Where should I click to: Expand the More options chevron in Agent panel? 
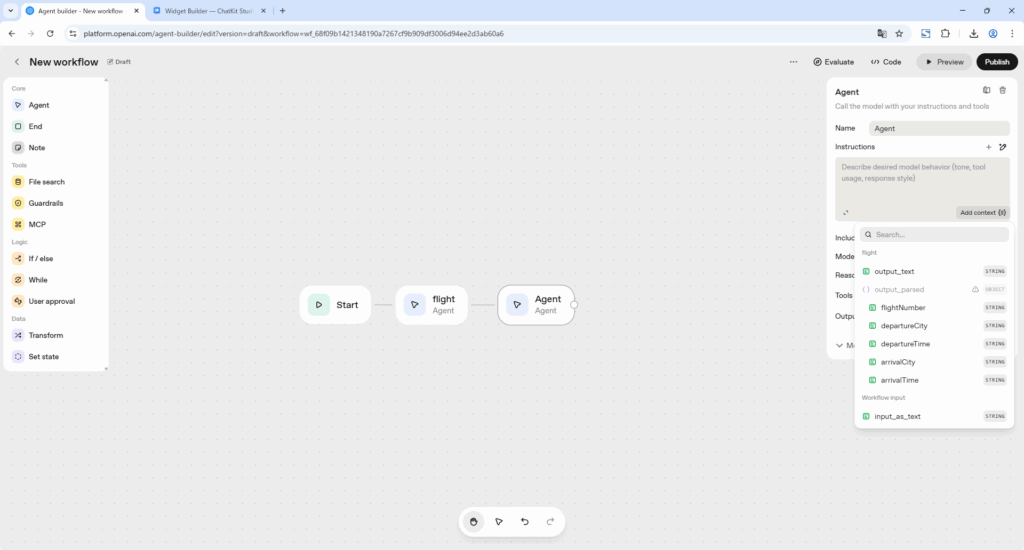[840, 345]
